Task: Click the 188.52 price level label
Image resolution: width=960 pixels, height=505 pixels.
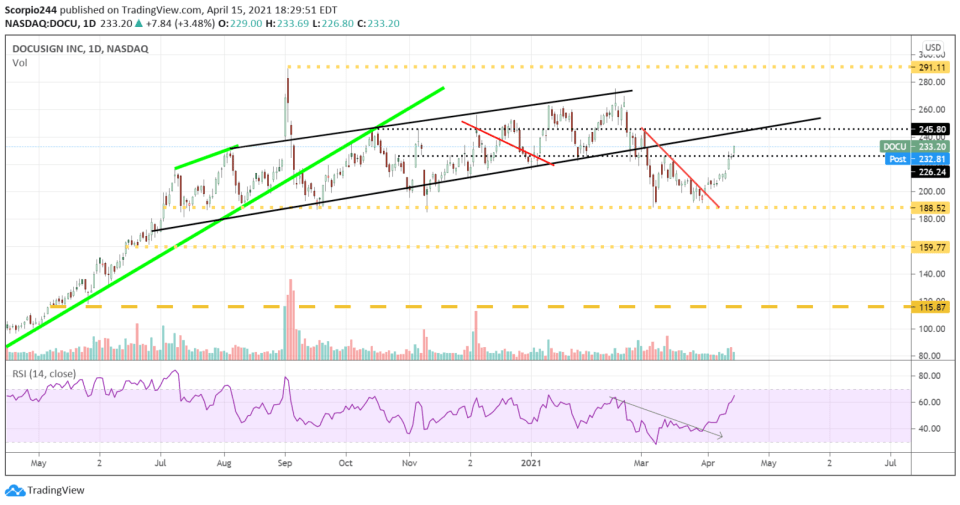Action: pyautogui.click(x=932, y=208)
